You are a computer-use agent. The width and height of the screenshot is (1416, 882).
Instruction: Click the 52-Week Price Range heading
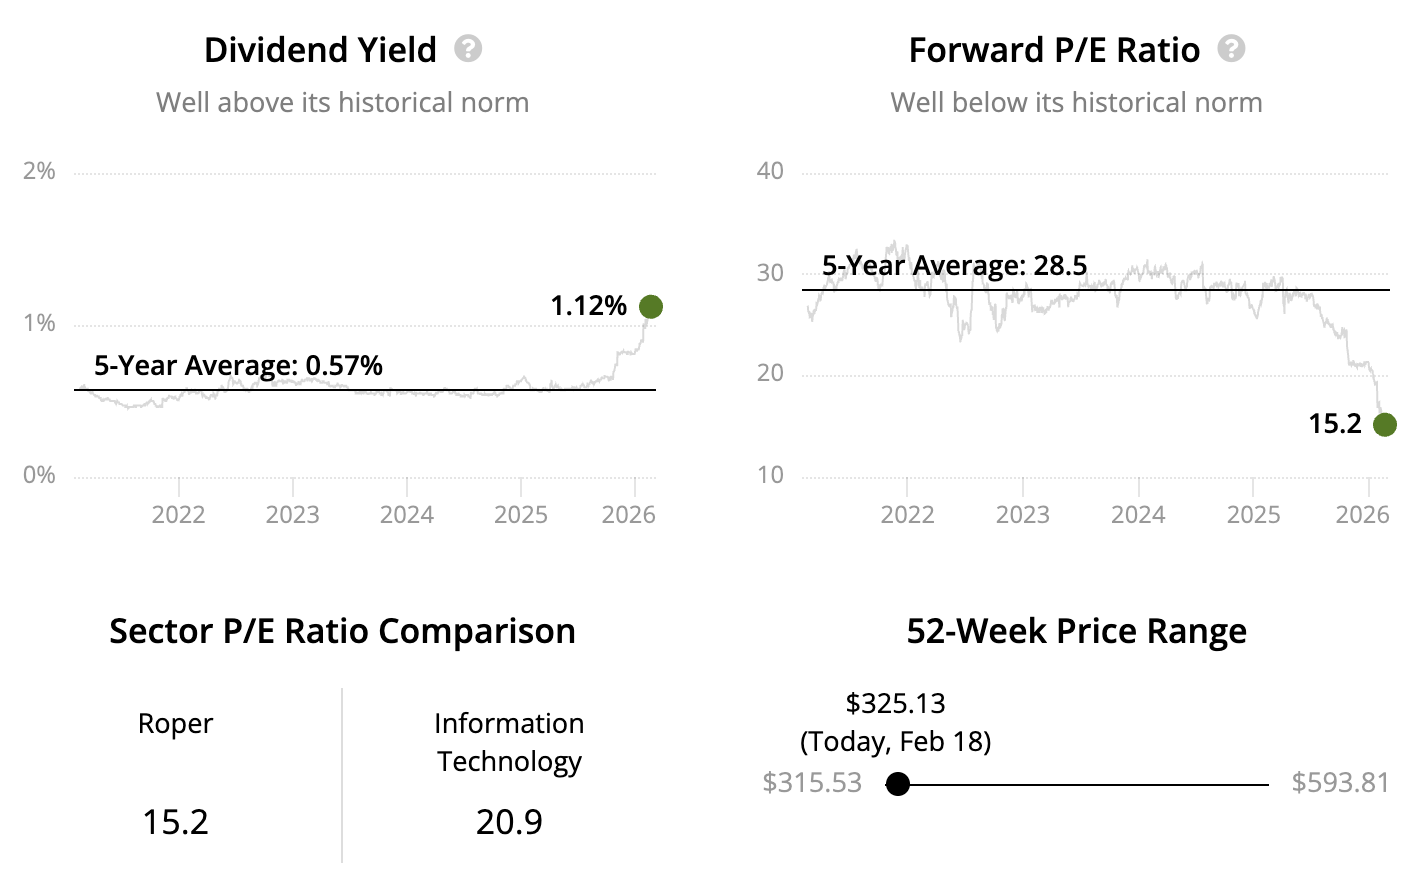1076,632
